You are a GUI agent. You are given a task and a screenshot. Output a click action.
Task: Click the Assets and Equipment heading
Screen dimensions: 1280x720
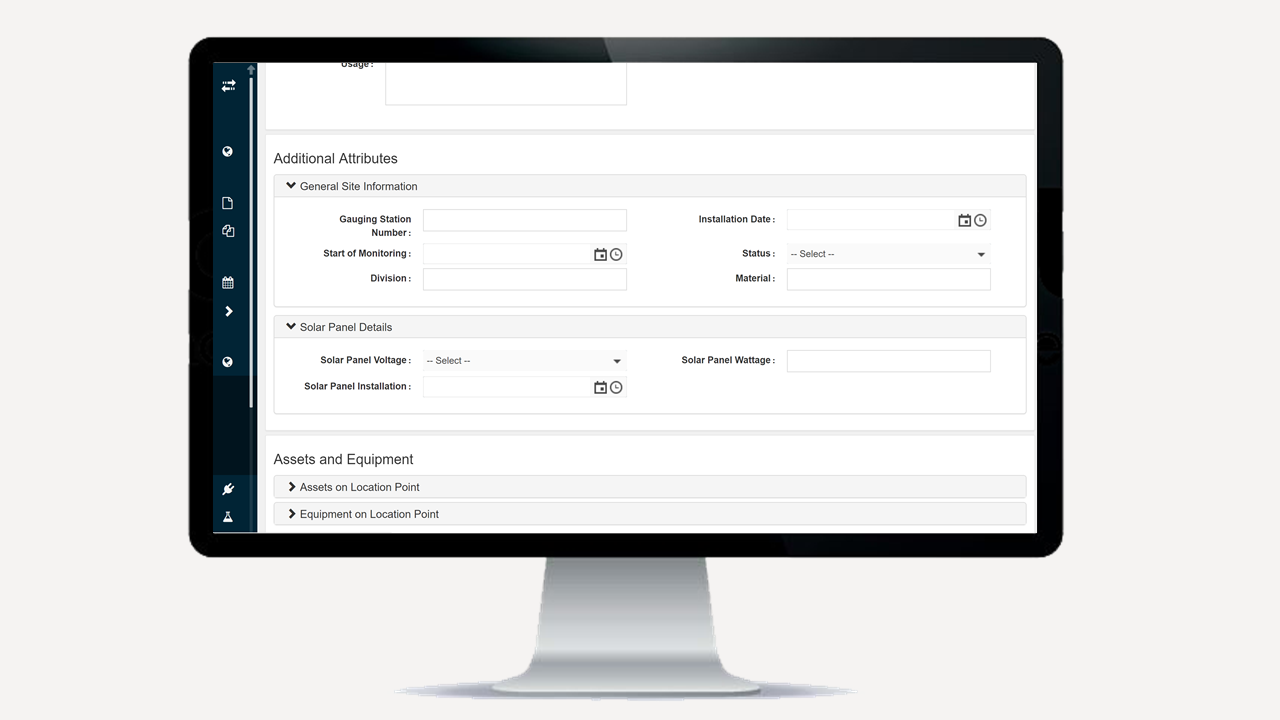click(x=343, y=459)
